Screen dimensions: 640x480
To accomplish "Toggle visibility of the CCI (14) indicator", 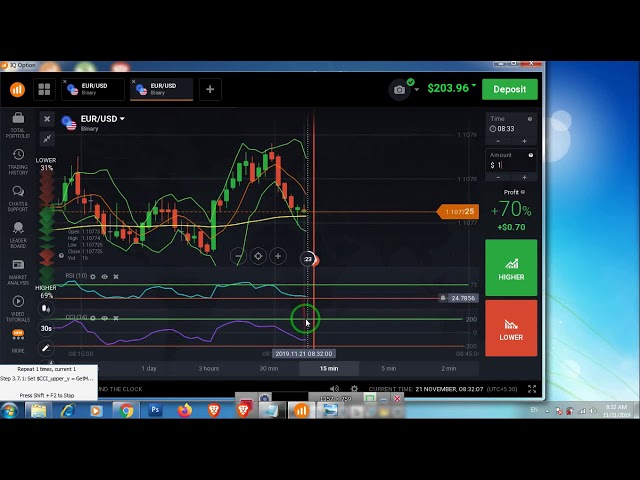I will click(x=104, y=318).
